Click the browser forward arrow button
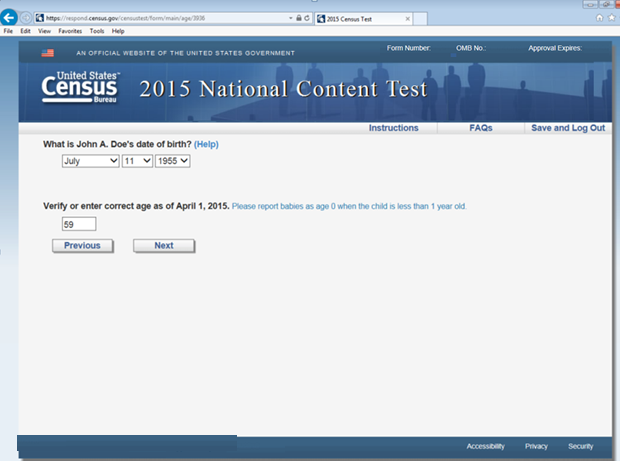Screen dimensions: 620x461 coord(26,18)
